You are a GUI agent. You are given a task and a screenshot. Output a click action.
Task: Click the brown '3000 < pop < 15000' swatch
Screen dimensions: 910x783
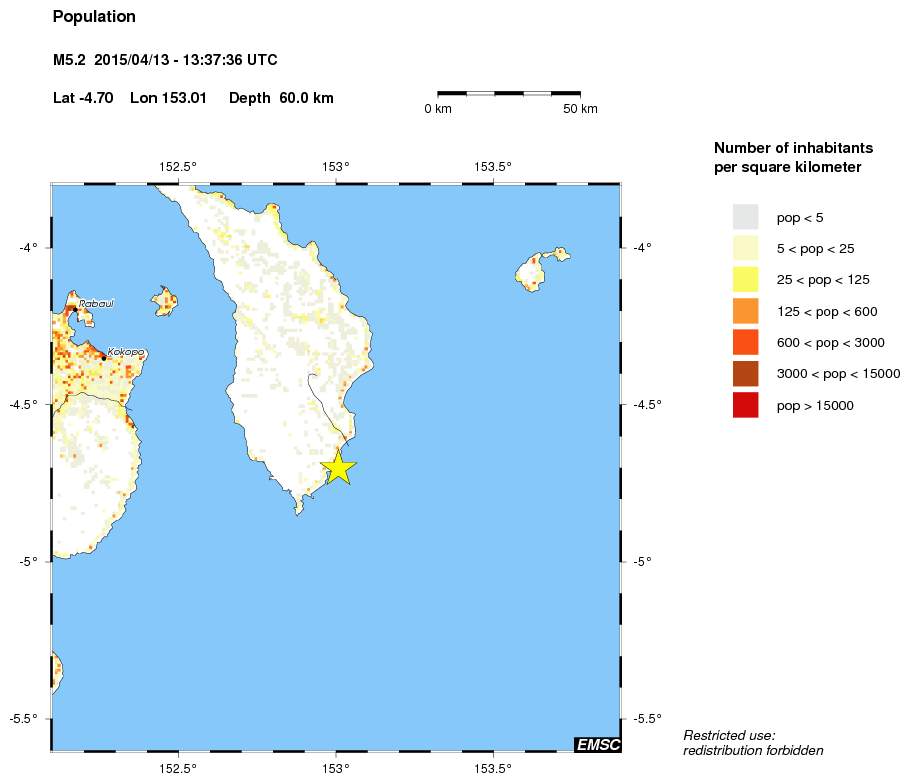(745, 374)
